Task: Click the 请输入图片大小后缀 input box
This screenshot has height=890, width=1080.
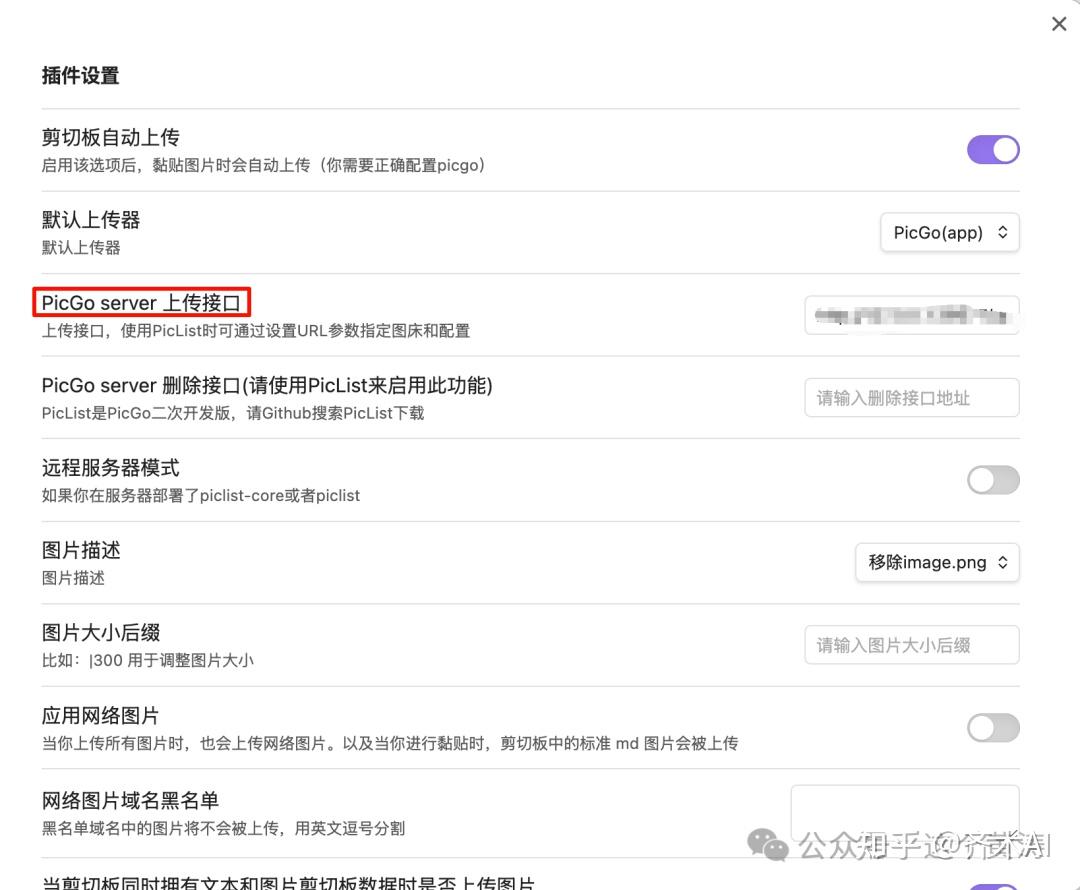Action: coord(911,644)
